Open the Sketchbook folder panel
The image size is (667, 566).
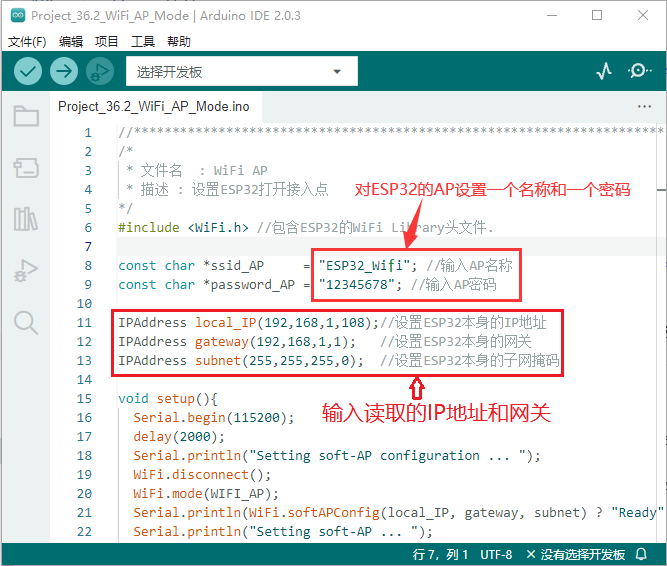click(26, 117)
